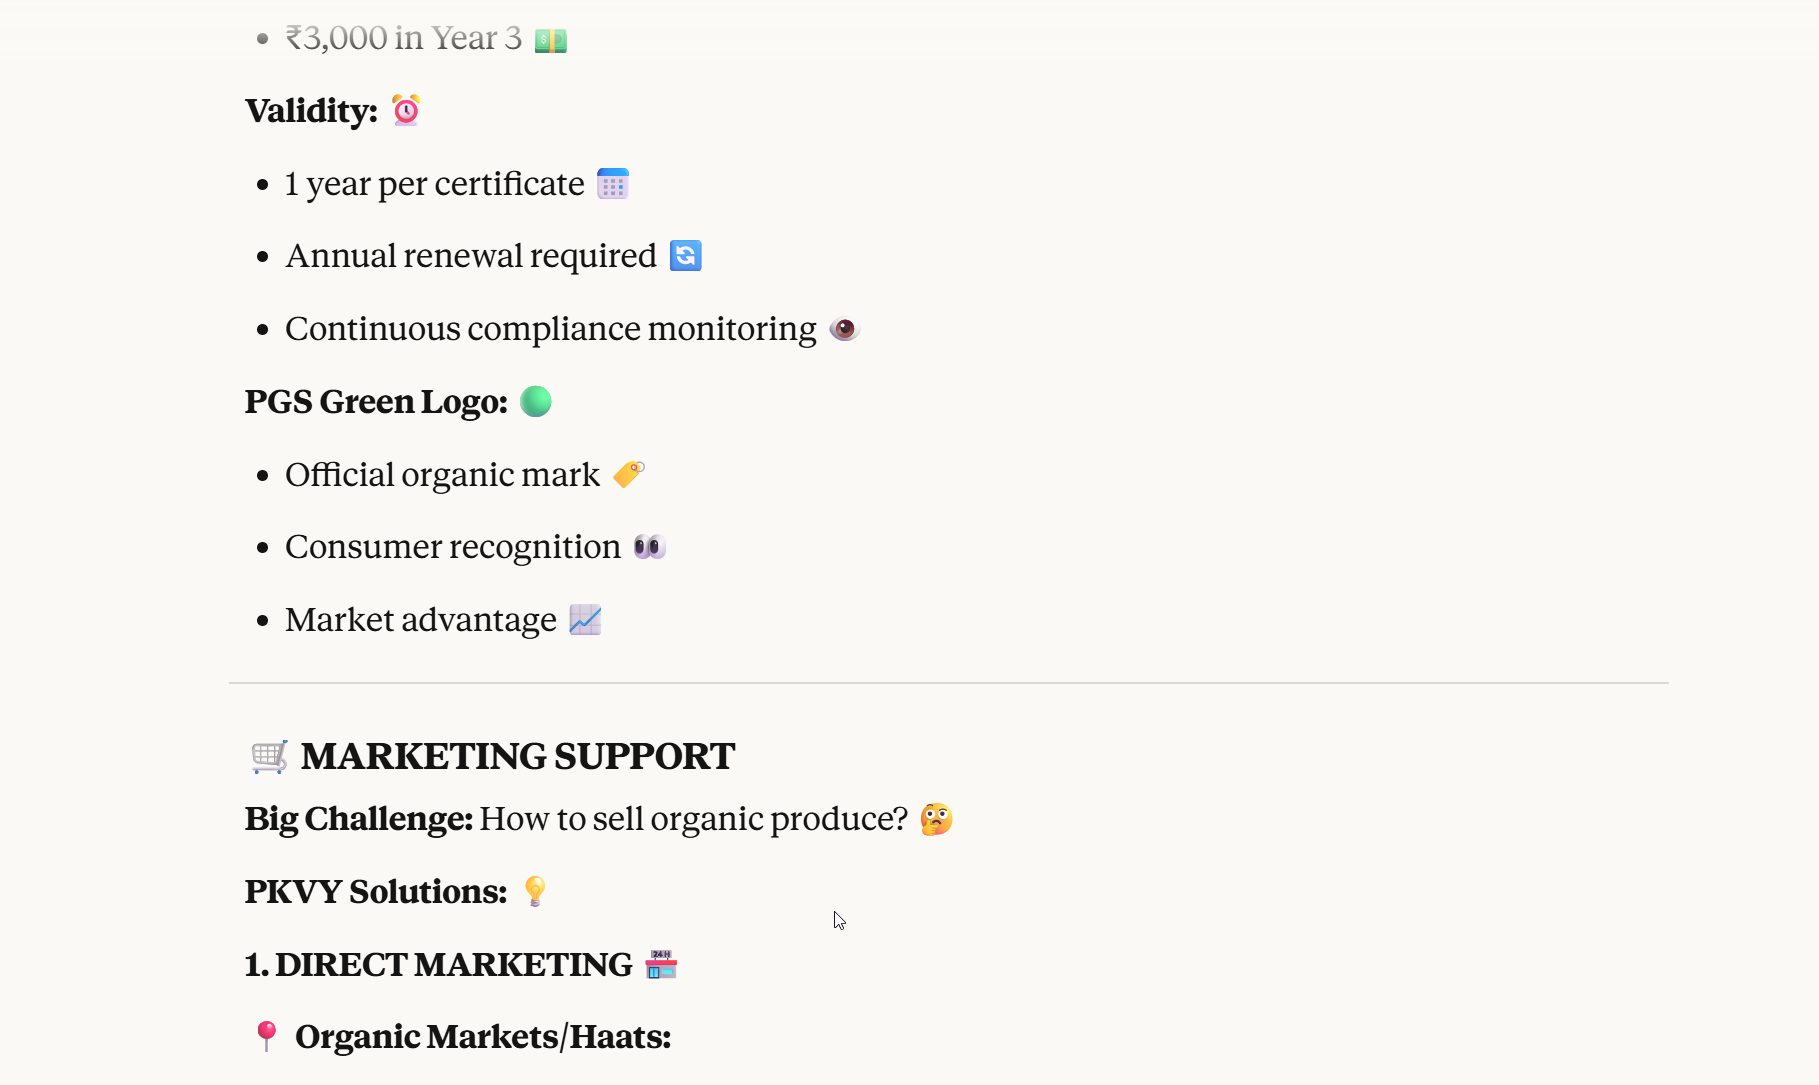Click the yellow tag emoji after organic mark
The height and width of the screenshot is (1085, 1819).
click(x=629, y=474)
